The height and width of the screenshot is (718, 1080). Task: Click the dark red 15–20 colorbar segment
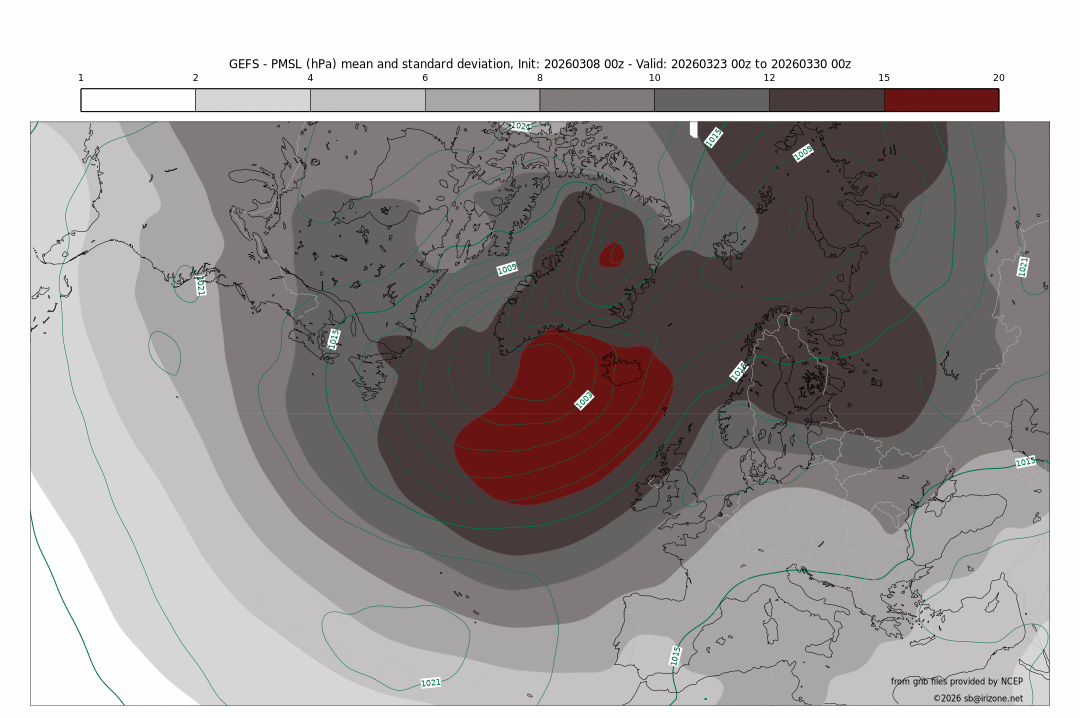pos(941,100)
